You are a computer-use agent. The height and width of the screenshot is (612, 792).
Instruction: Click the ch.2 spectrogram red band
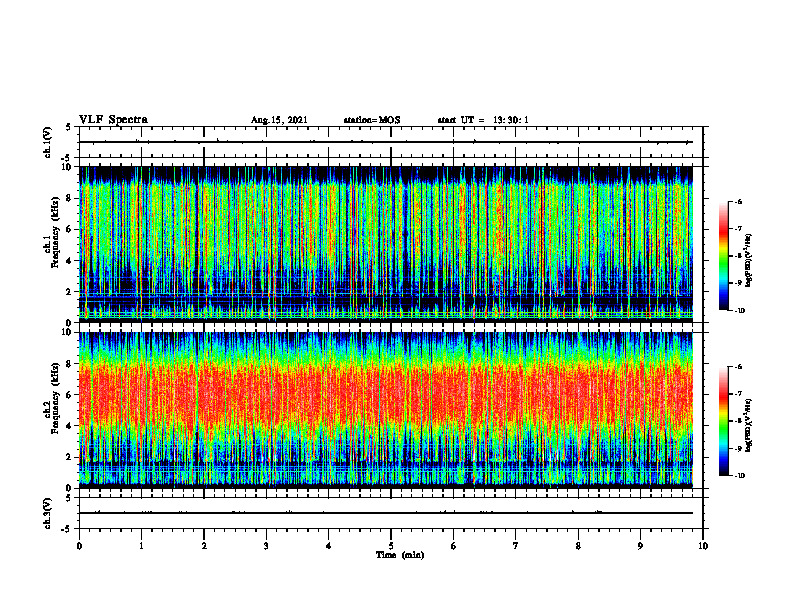(386, 396)
